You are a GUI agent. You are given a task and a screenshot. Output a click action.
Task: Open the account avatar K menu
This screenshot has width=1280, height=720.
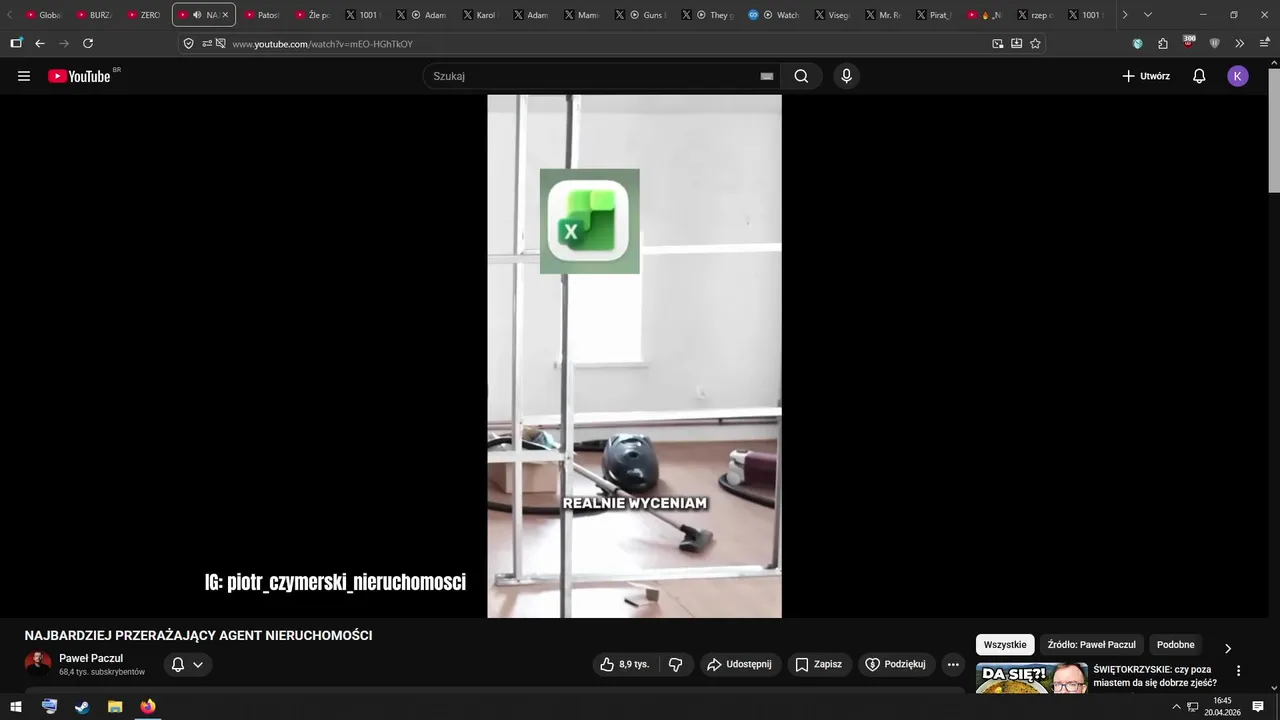click(1238, 76)
